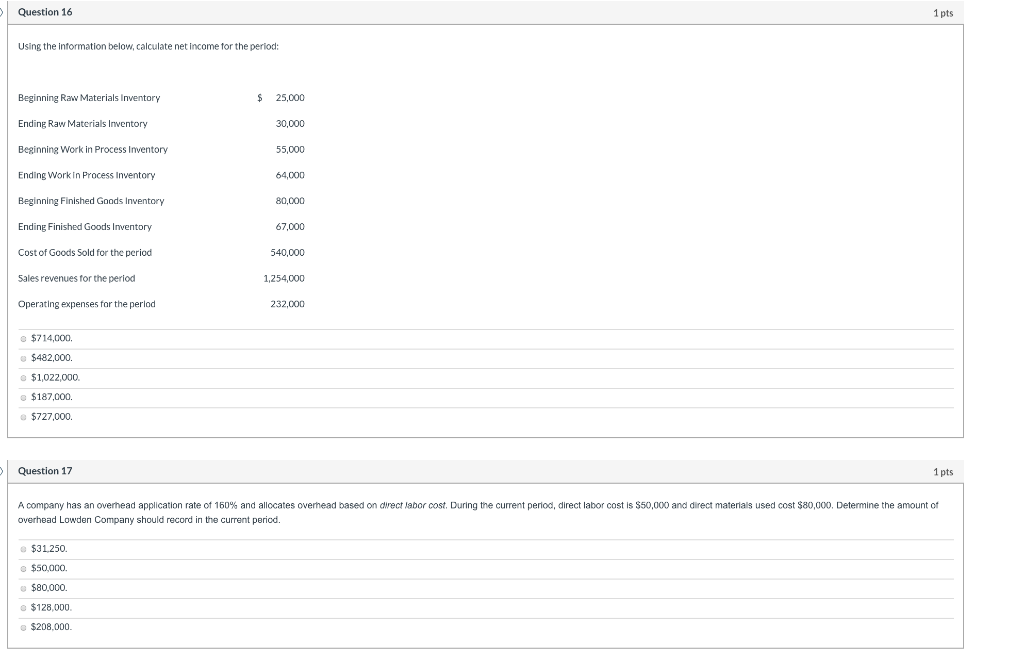
Task: Pick $80,000 for Question 17
Action: coord(24,589)
